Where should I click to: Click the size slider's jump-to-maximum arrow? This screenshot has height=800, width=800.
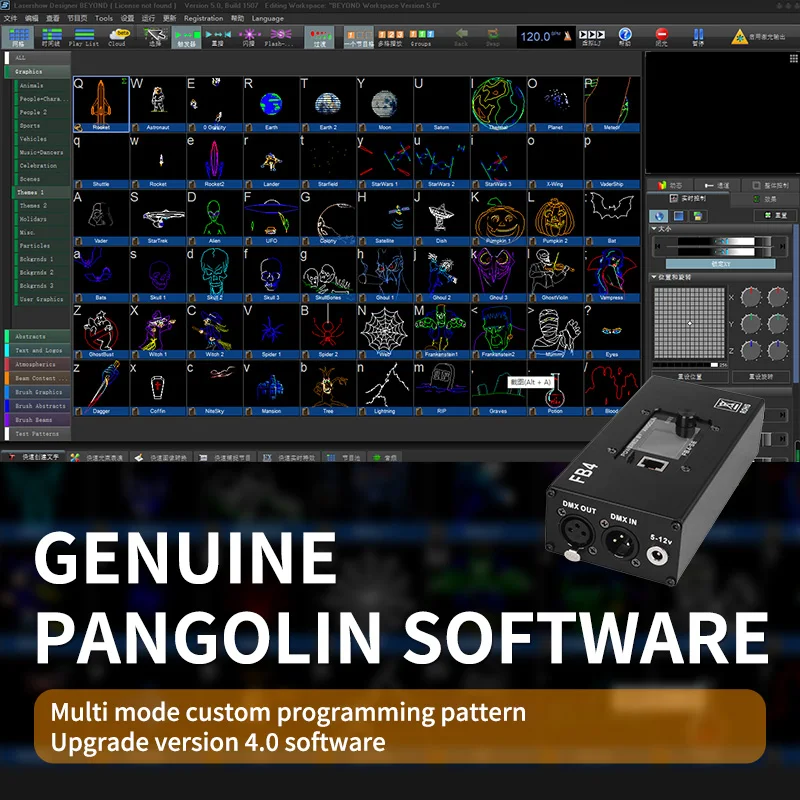pyautogui.click(x=782, y=246)
